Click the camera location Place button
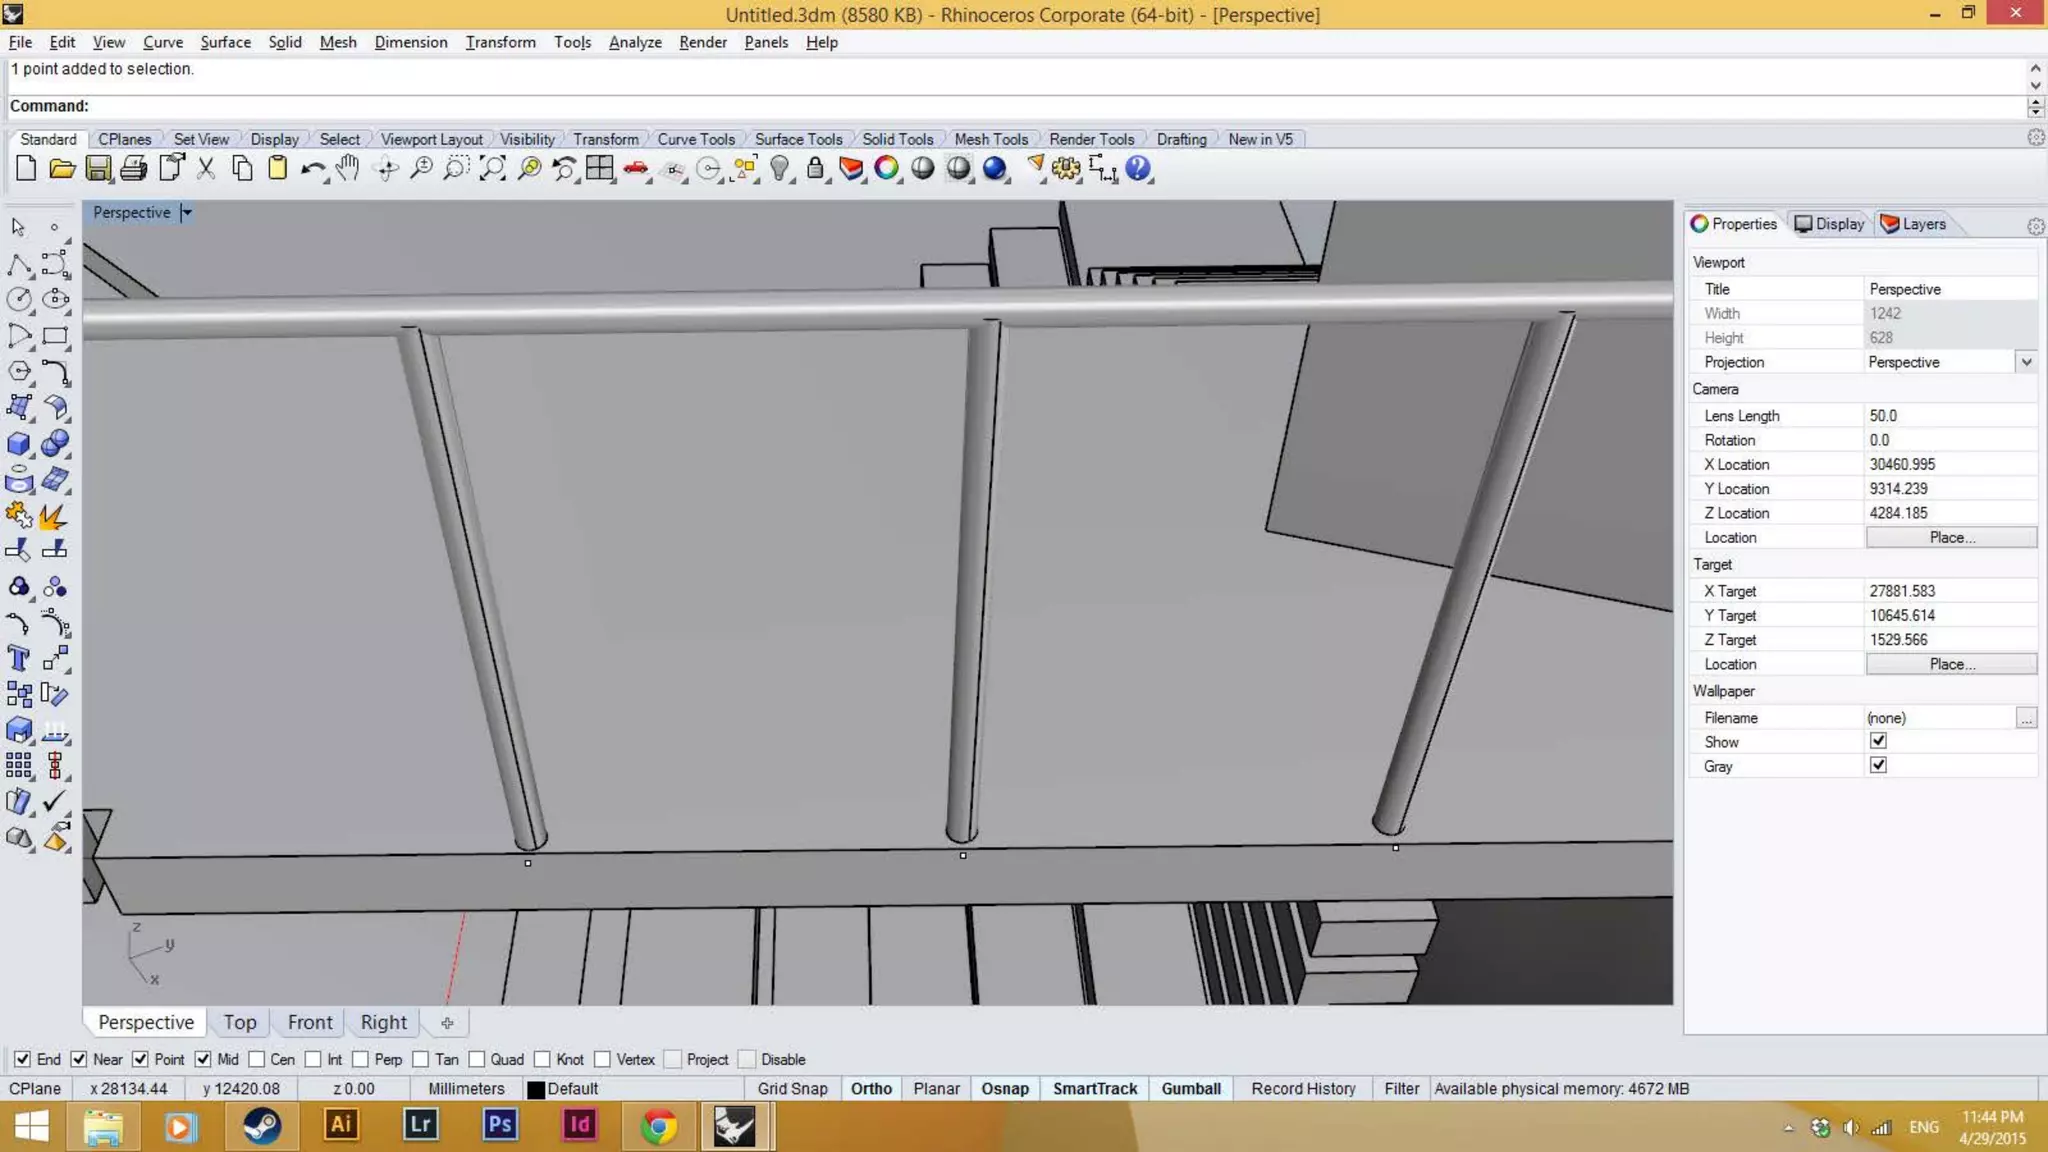 point(1950,537)
